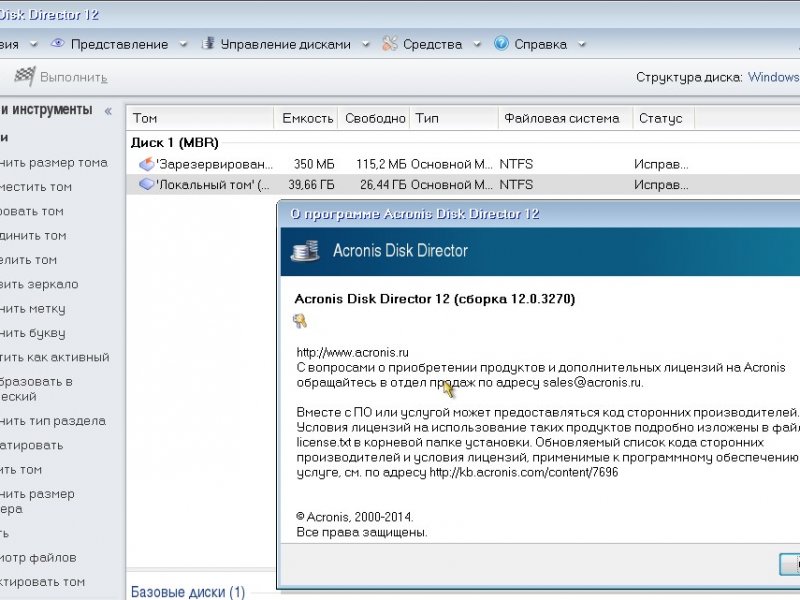This screenshot has height=600, width=800.
Task: Click the 'О программе Acronis Disk Director 12' title bar
Action: tap(540, 214)
